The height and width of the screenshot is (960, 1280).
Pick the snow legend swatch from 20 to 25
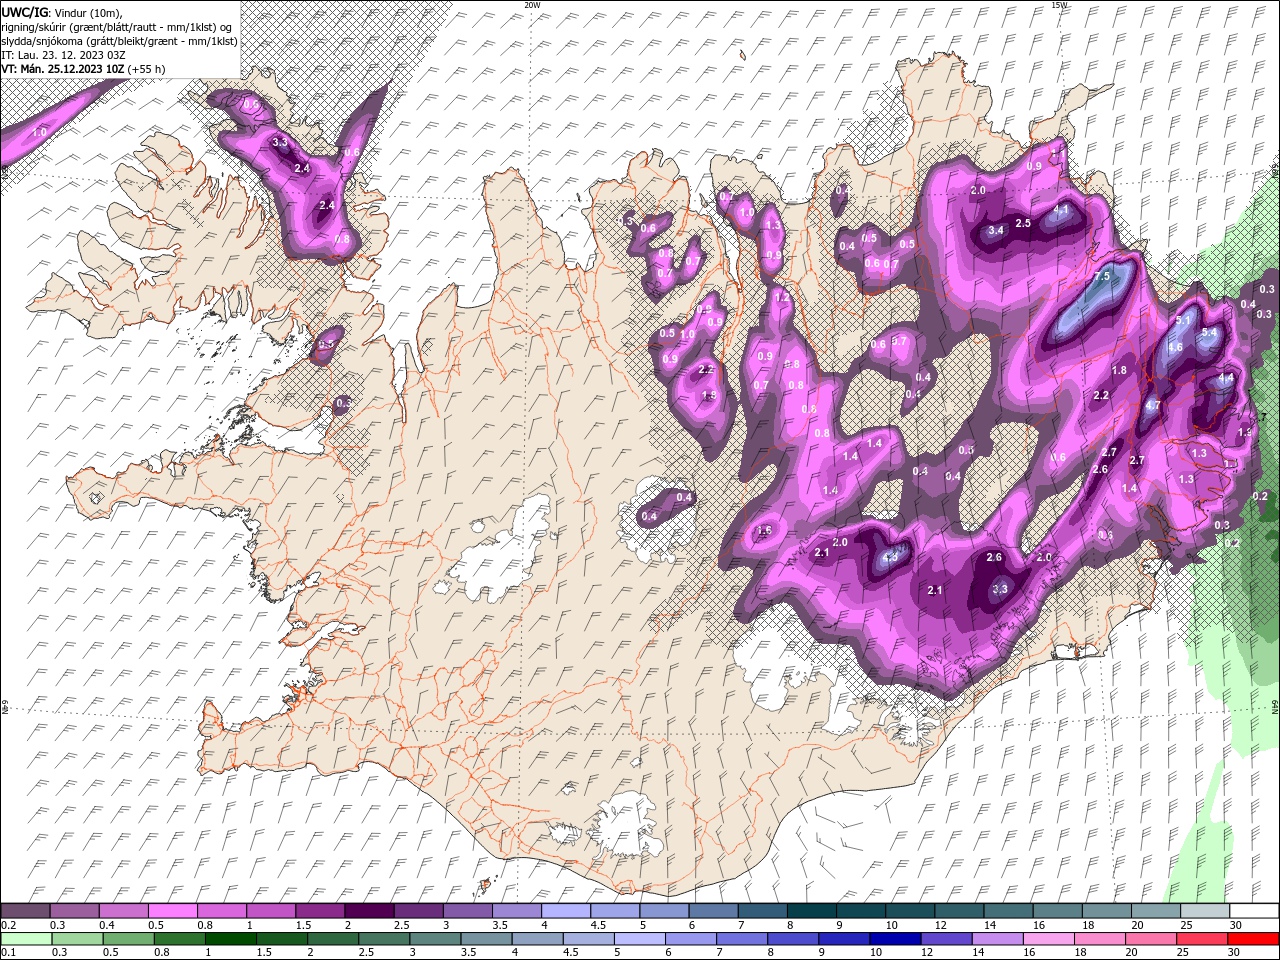click(x=1155, y=911)
